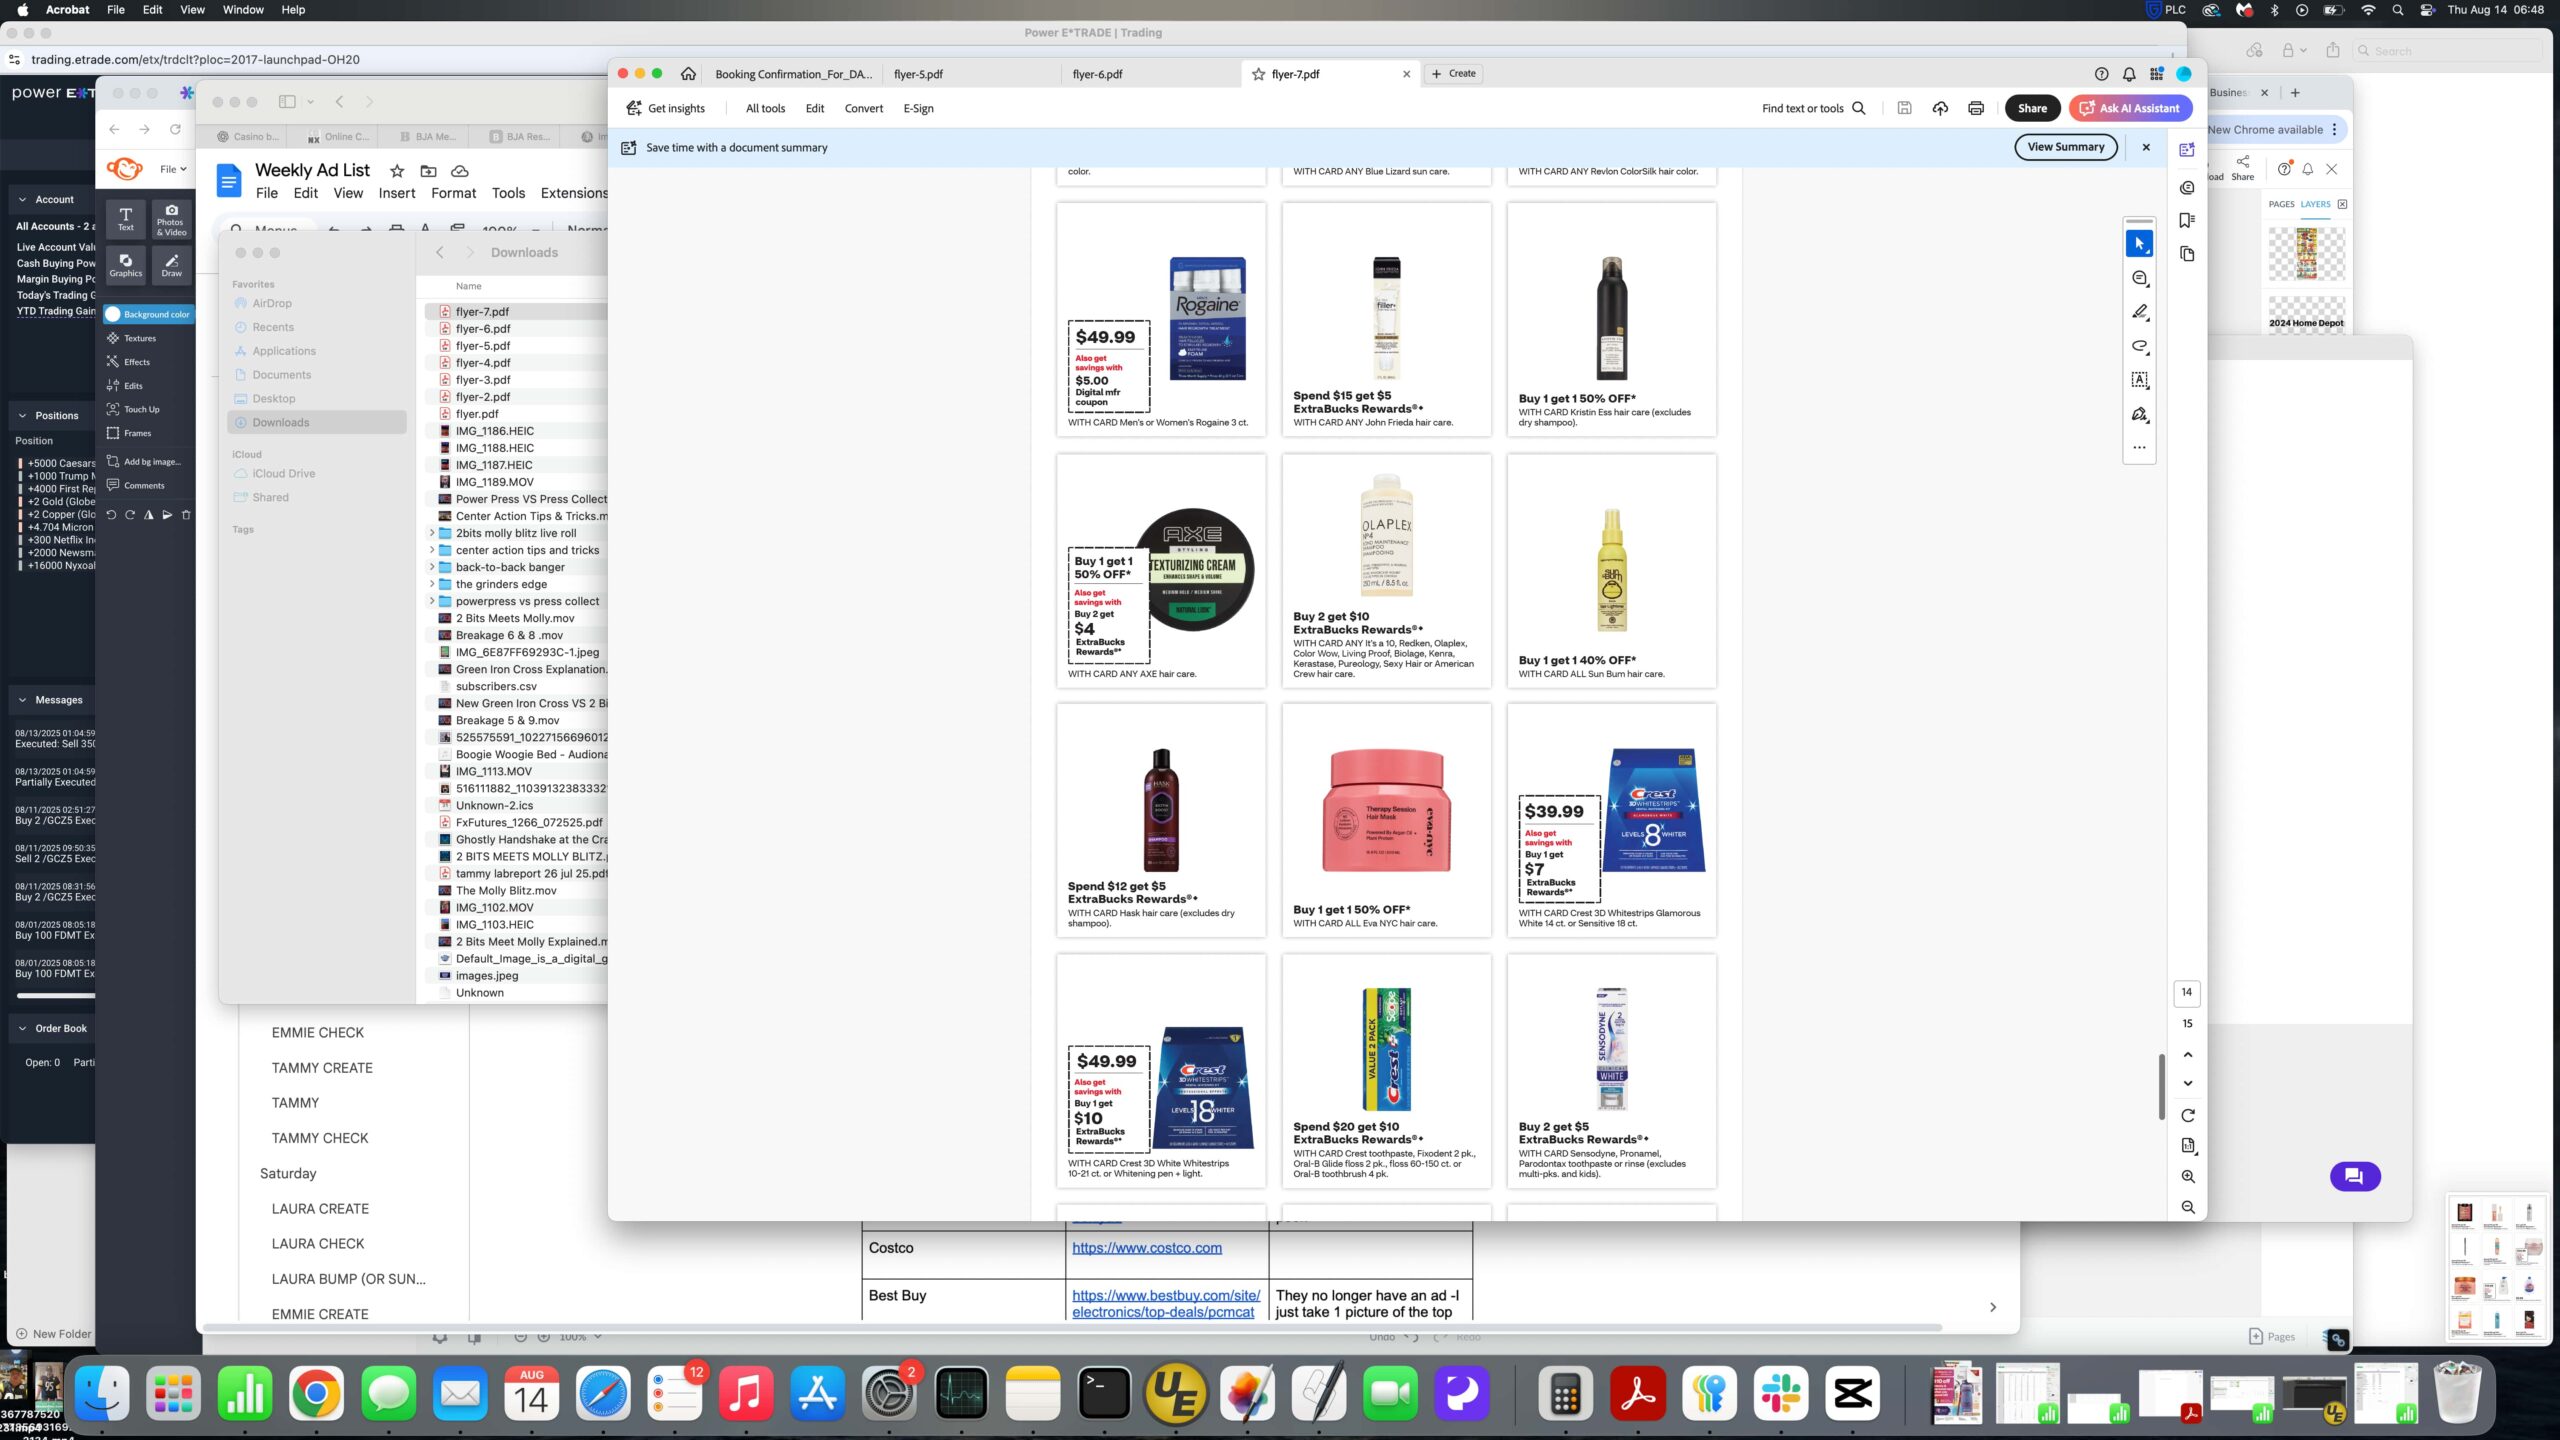
Task: Select flyer-6.pdf in Finder Downloads list
Action: 483,329
